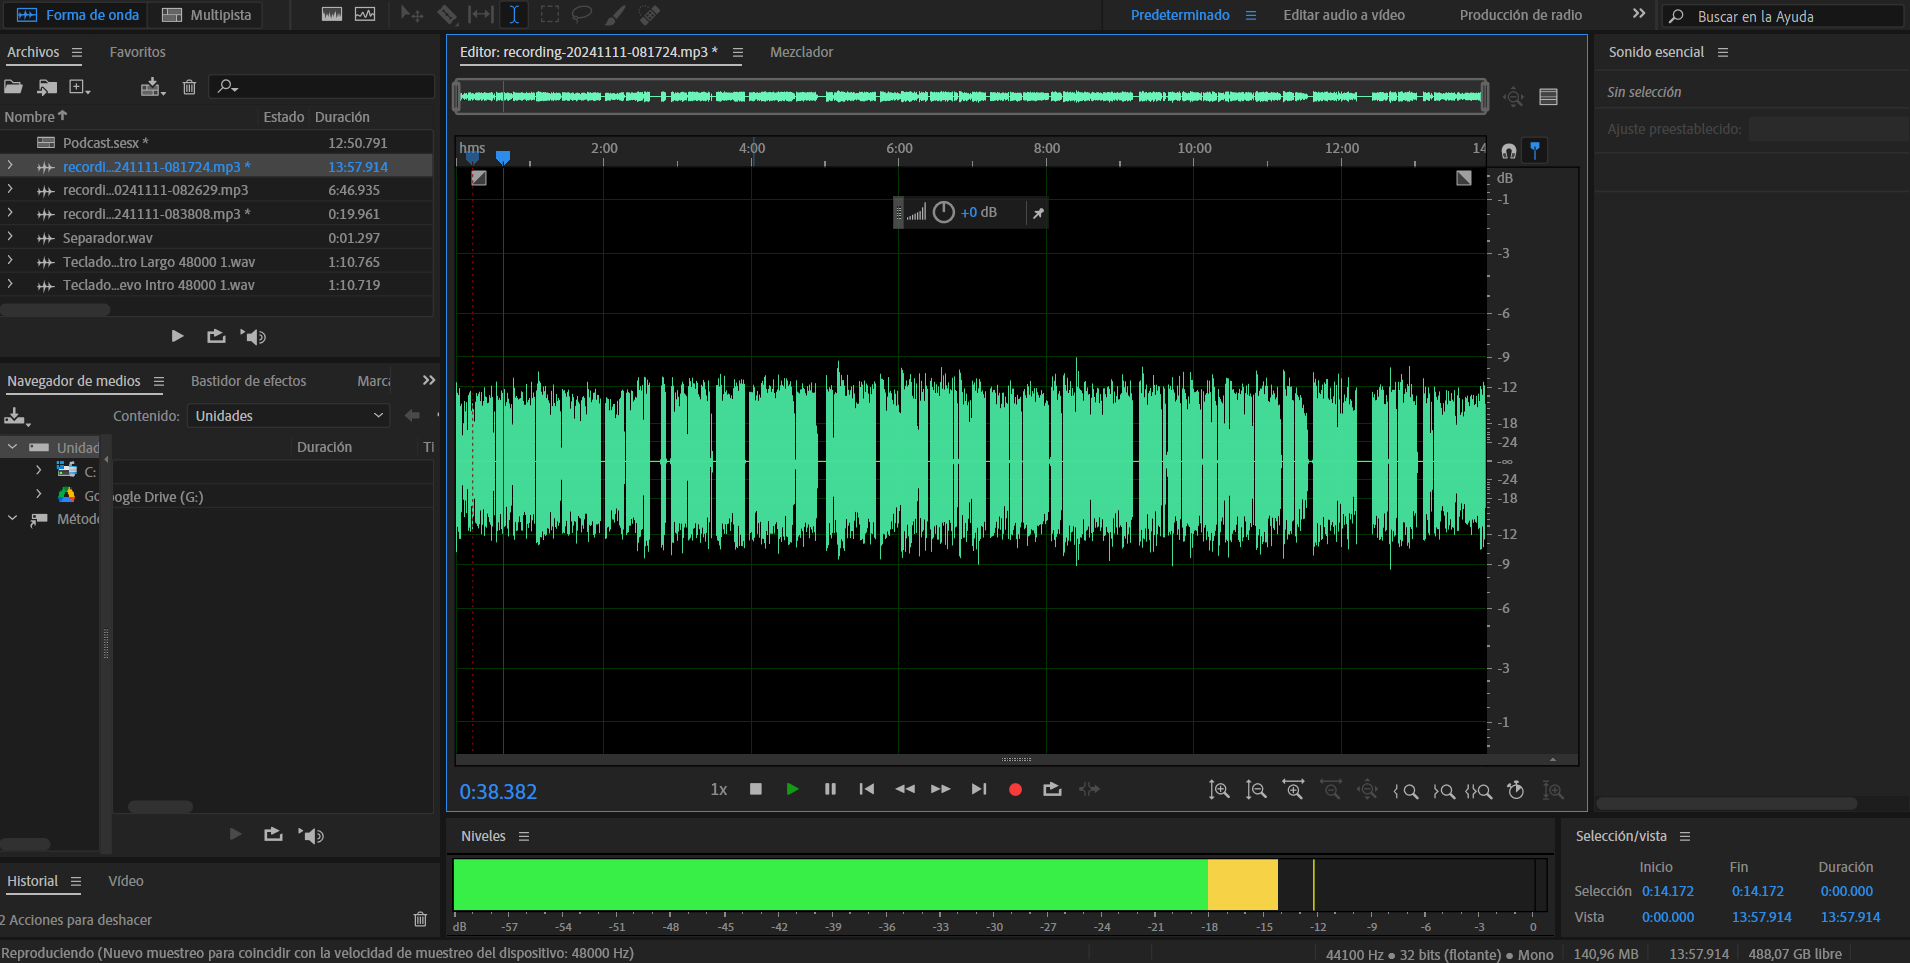Toggle loop playback in transport
Viewport: 1910px width, 963px height.
[1052, 789]
